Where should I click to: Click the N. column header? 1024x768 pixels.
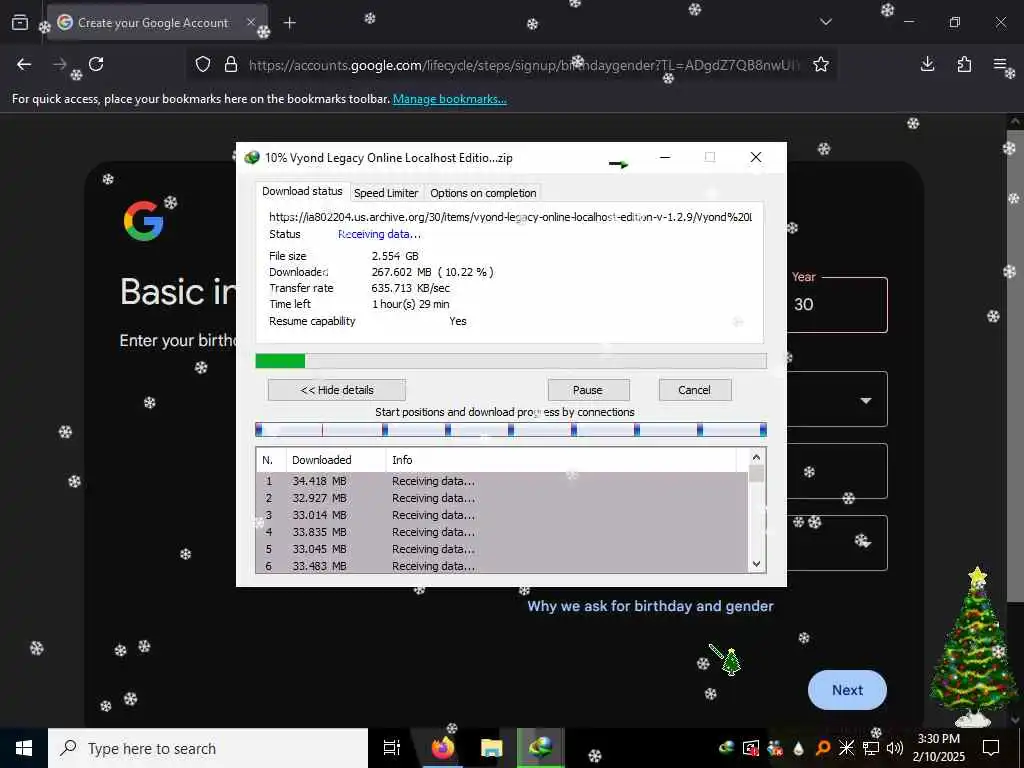click(271, 460)
